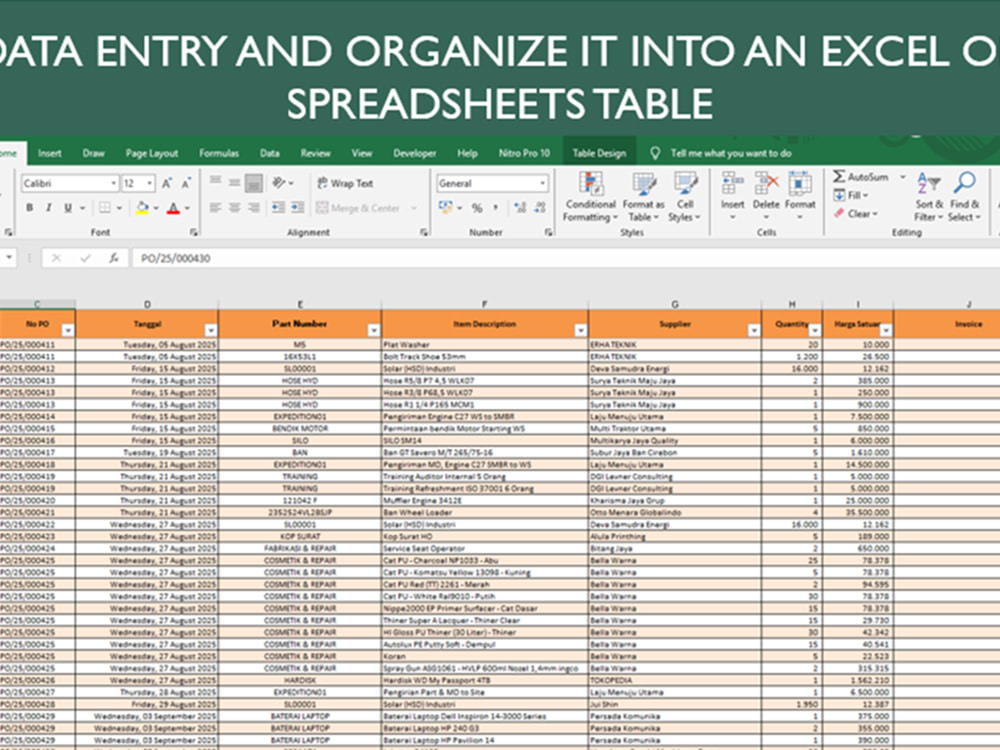Screen dimensions: 1000x750
Task: Open Borders button
Action: coord(105,208)
